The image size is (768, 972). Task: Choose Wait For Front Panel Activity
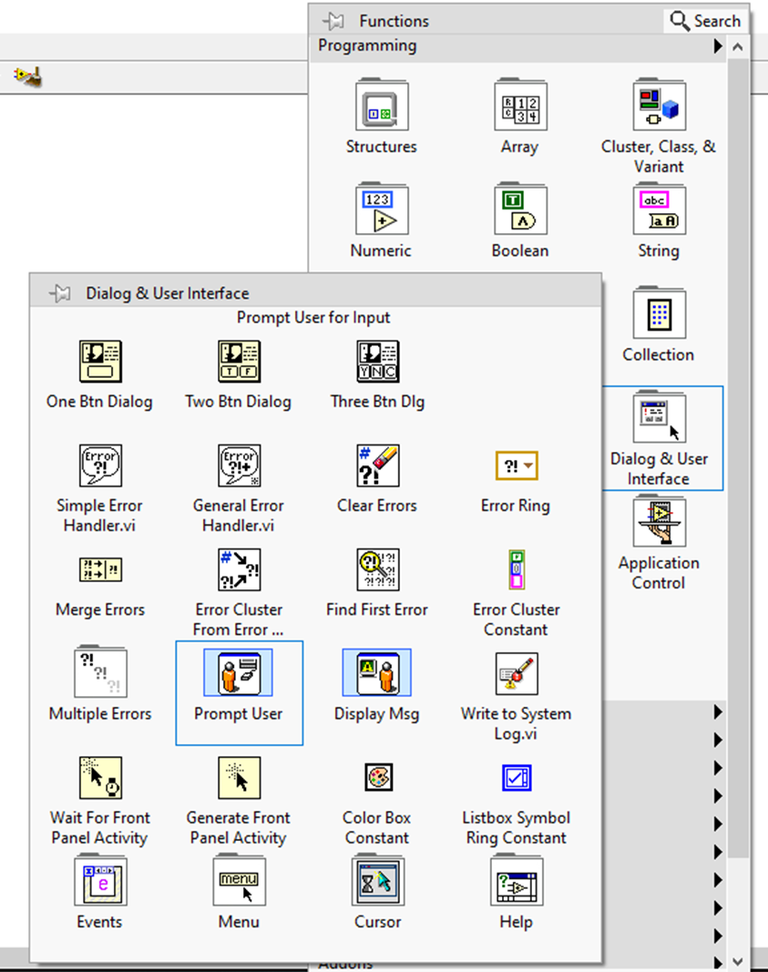coord(100,778)
